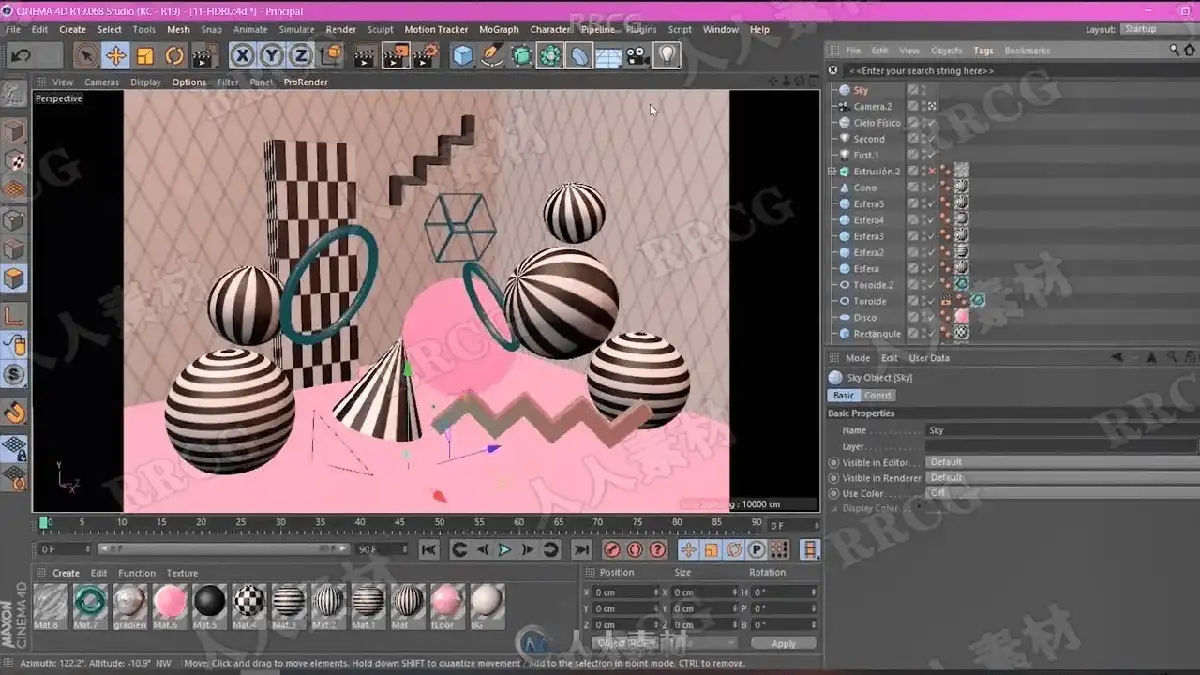Select the Live Selection arrow tool
This screenshot has height=675, width=1200.
87,56
